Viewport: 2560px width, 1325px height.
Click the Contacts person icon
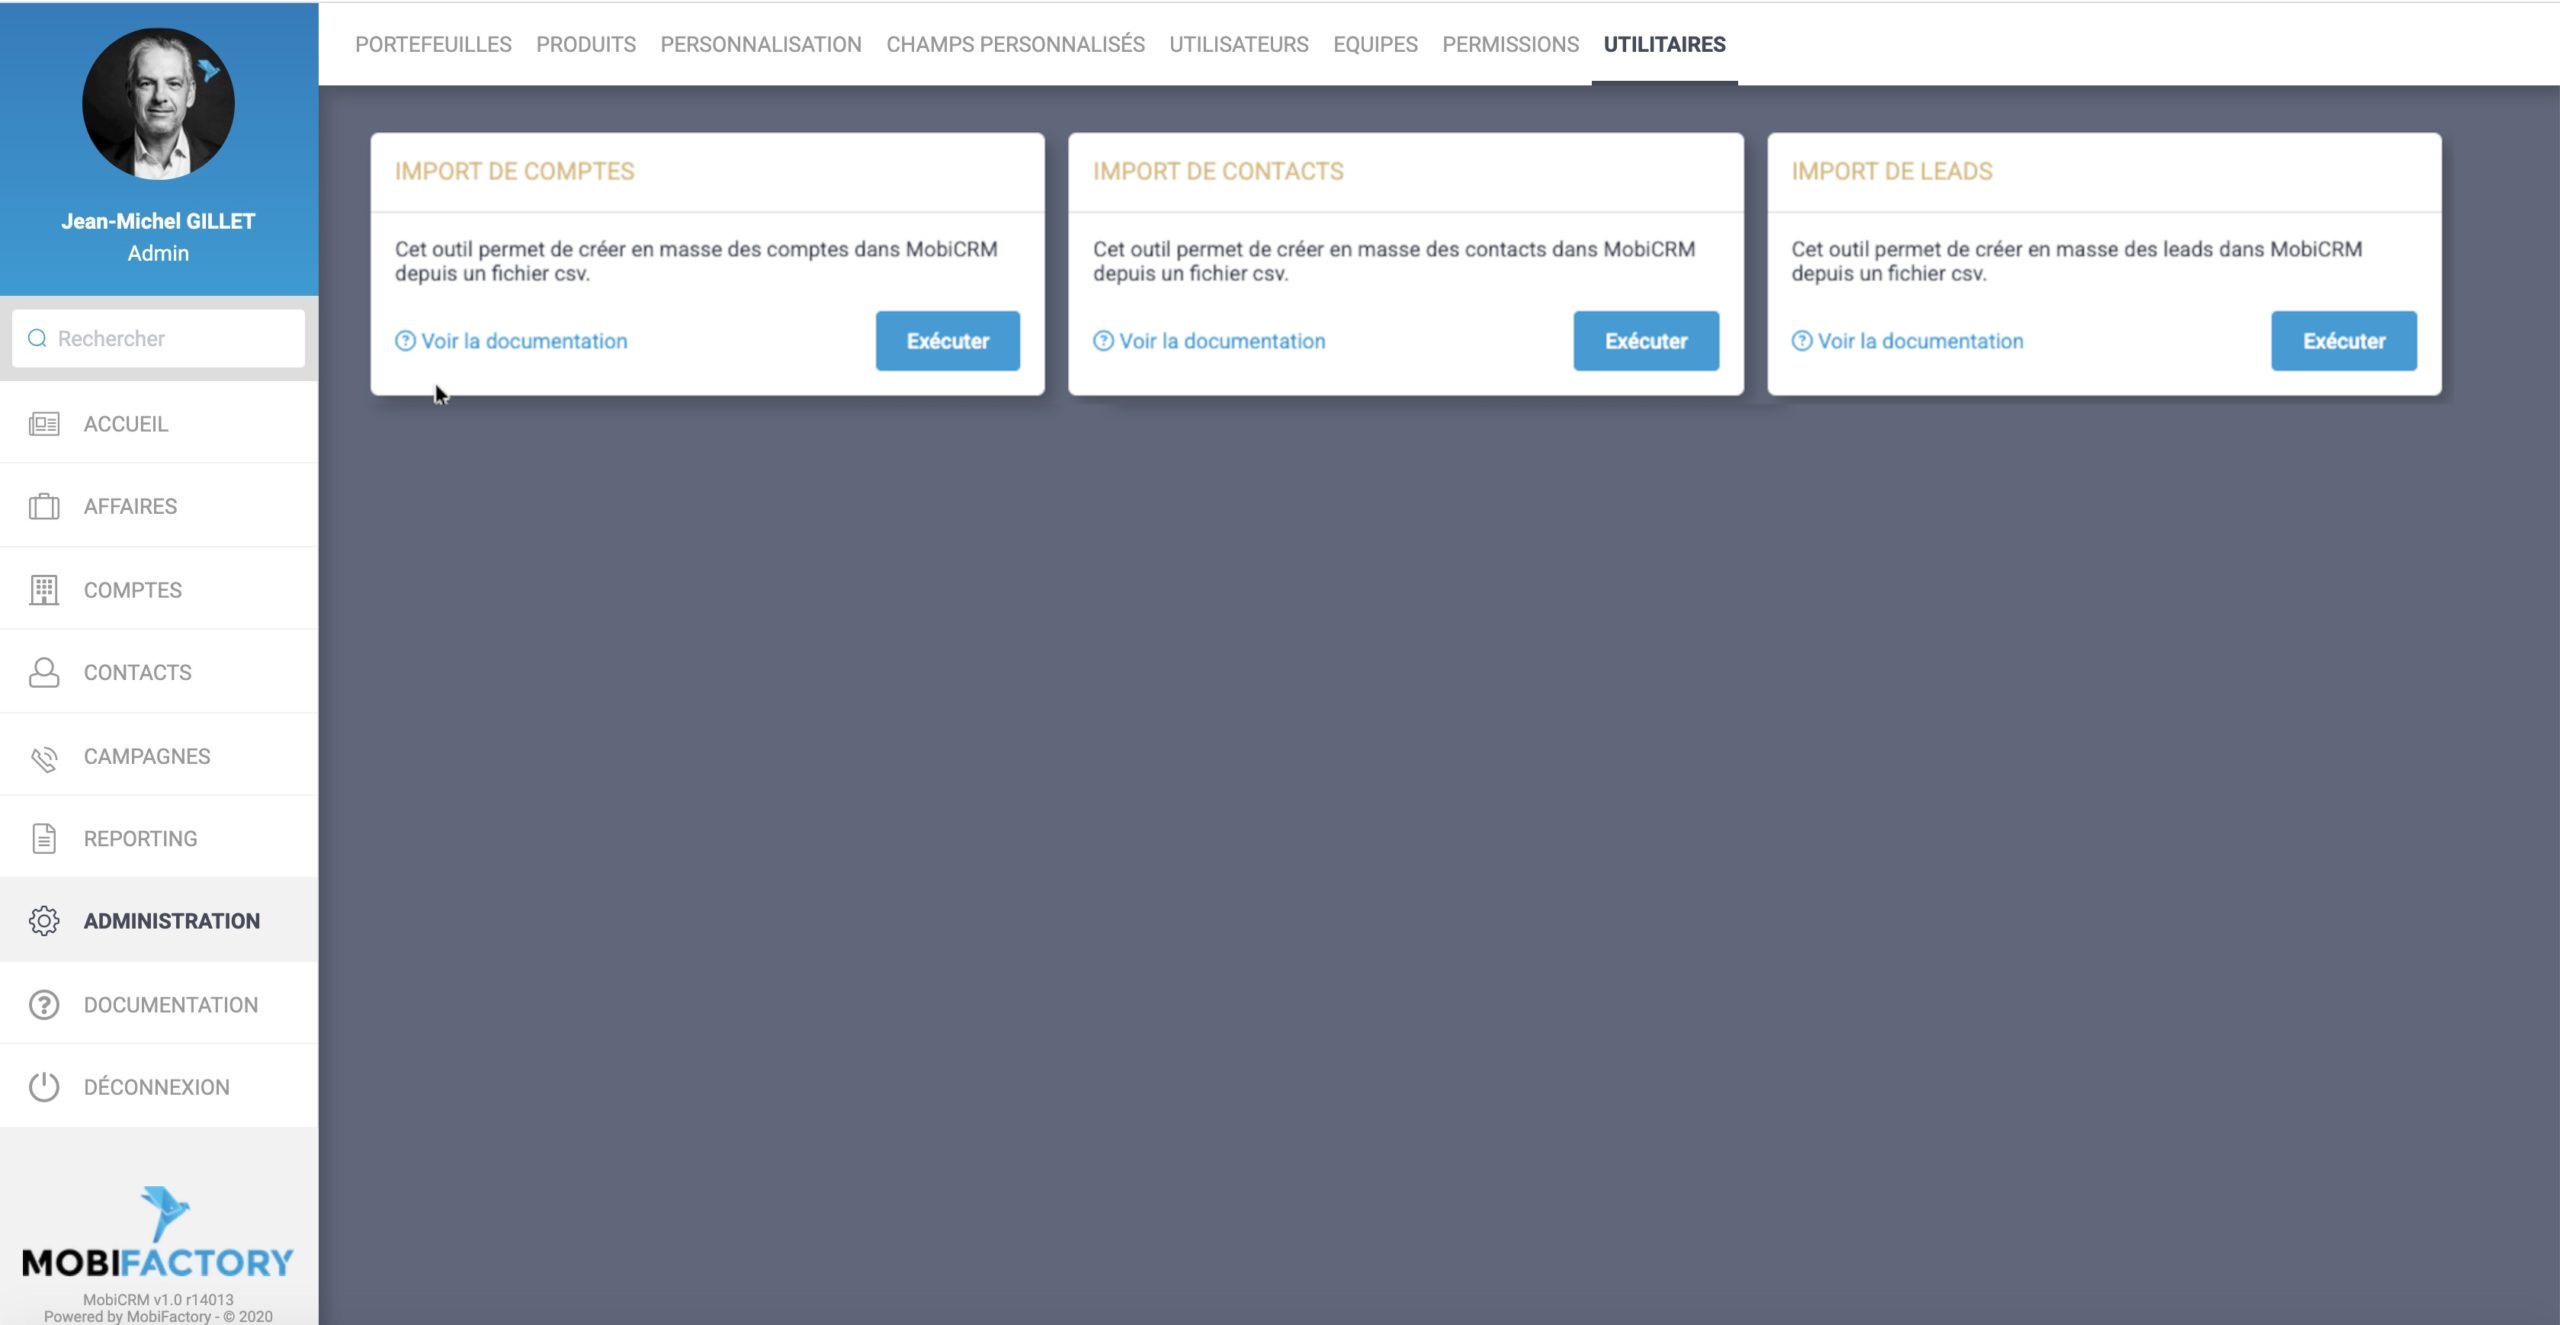click(x=44, y=672)
